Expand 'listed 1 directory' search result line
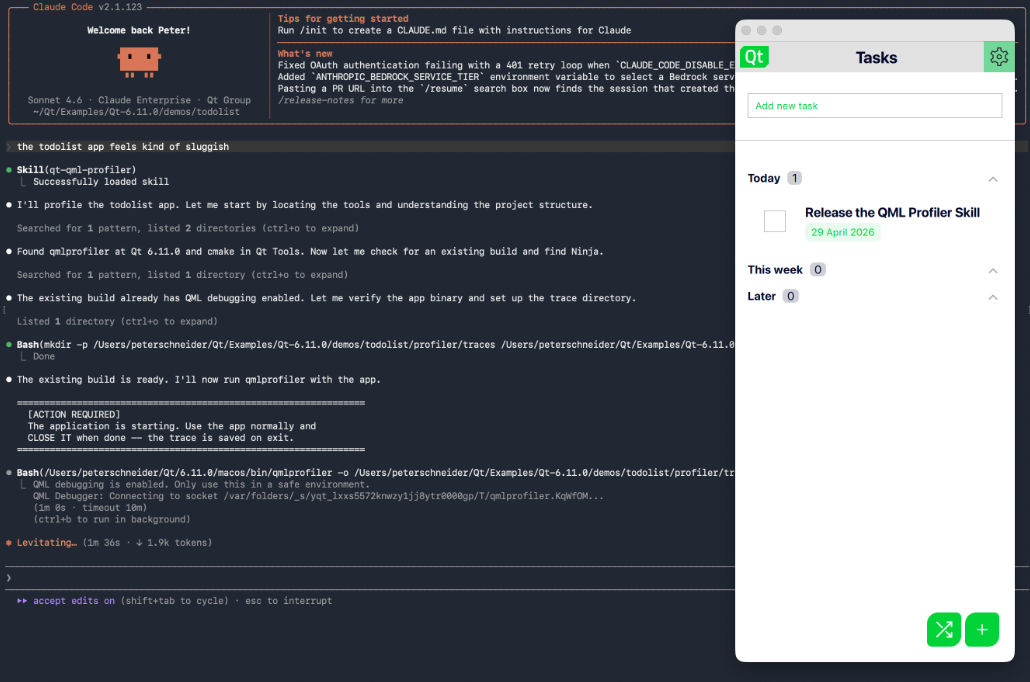1030x682 pixels. click(183, 275)
